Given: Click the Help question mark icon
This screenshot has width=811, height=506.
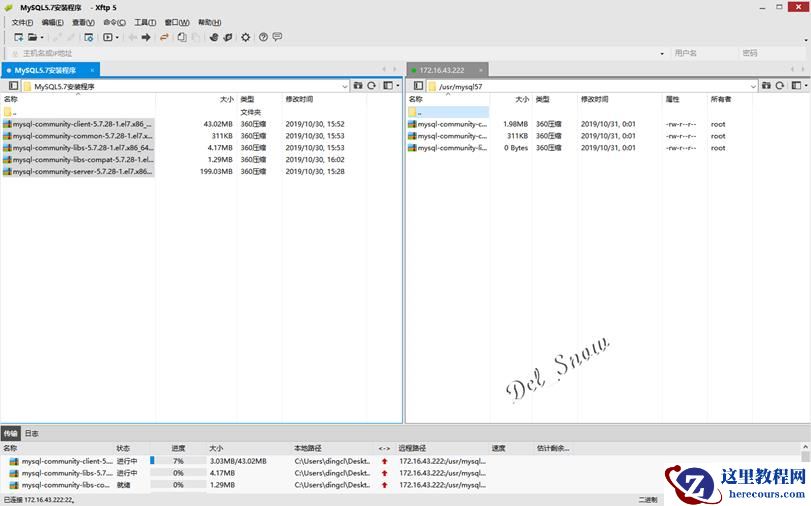Looking at the screenshot, I should [x=263, y=37].
